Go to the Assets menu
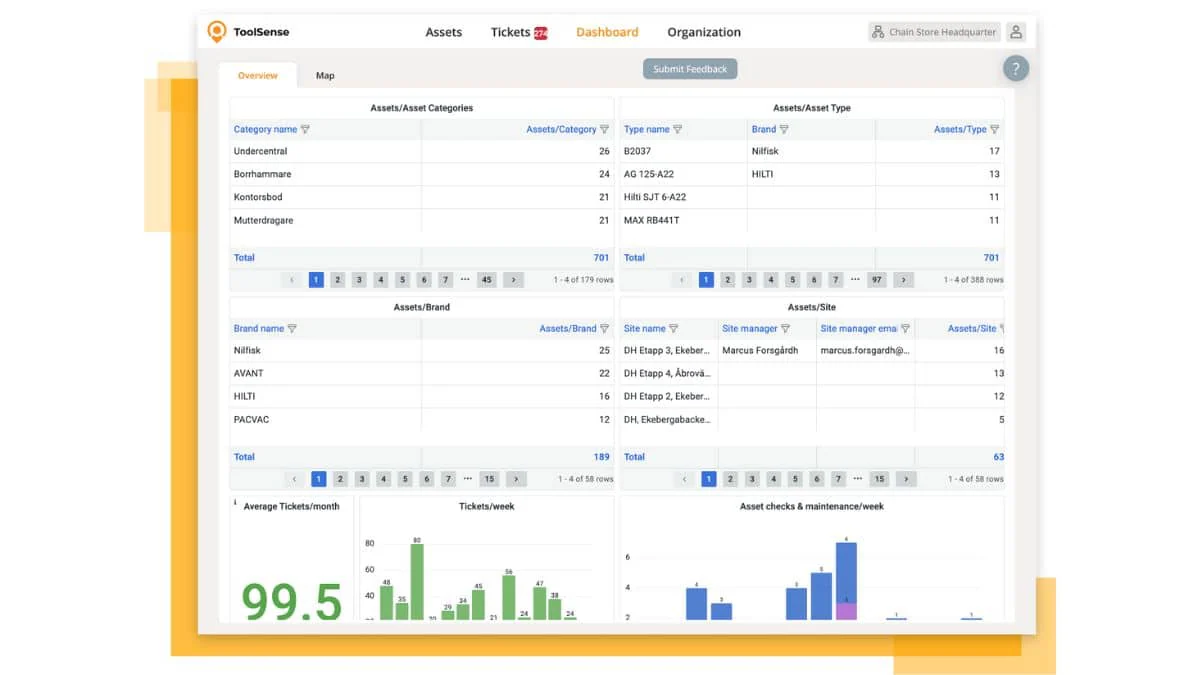 click(x=443, y=32)
